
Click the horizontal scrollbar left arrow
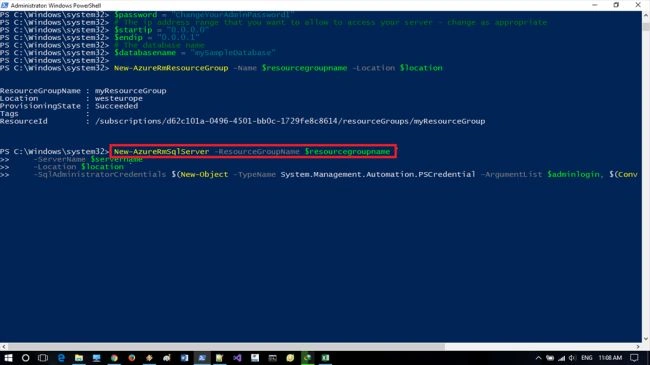[x=4, y=346]
